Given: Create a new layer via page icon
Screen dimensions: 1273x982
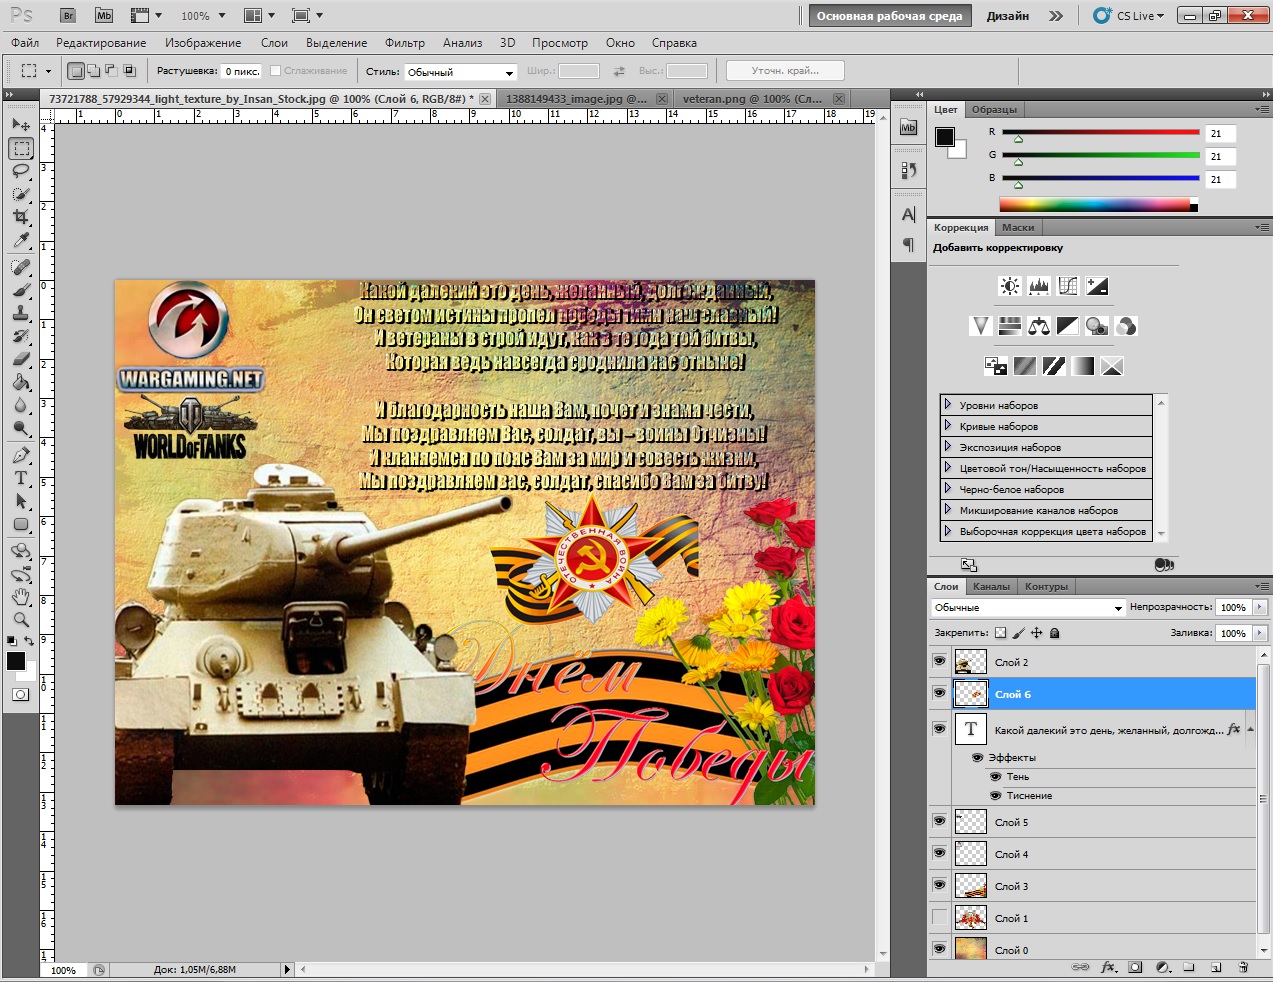Looking at the screenshot, I should click(x=1216, y=968).
